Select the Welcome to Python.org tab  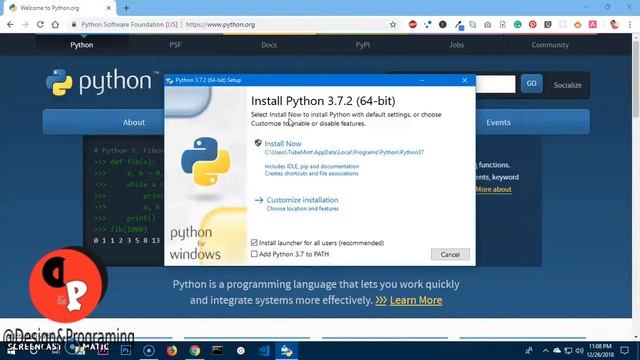60,8
